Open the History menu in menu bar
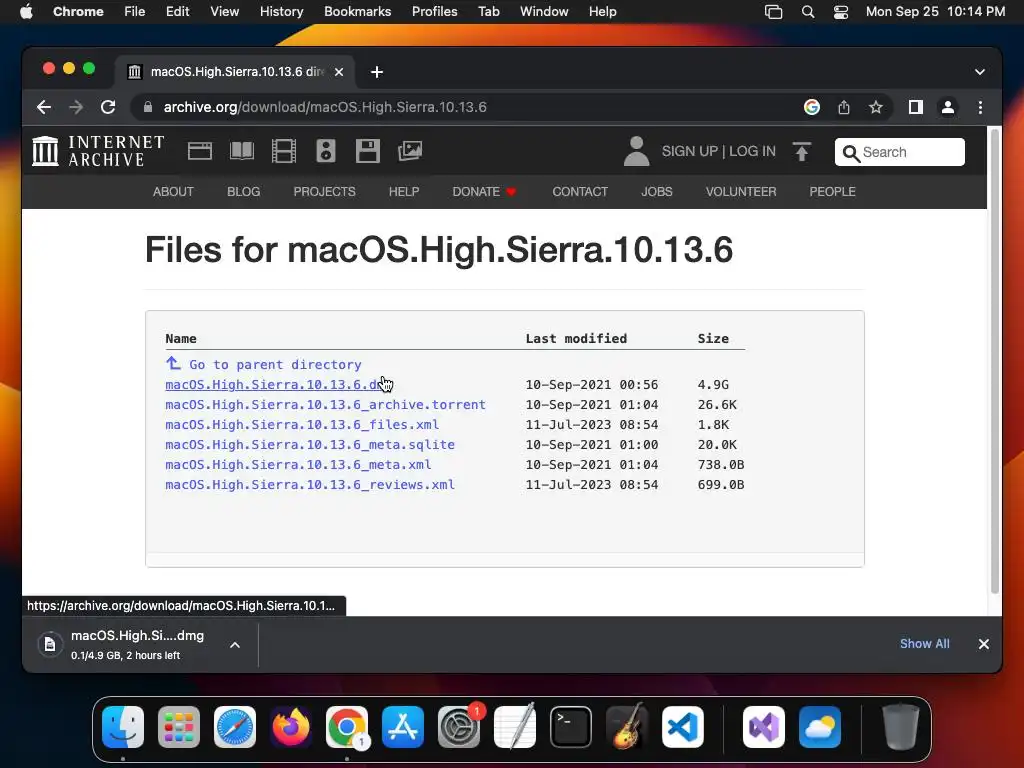The width and height of the screenshot is (1024, 768). click(x=281, y=12)
